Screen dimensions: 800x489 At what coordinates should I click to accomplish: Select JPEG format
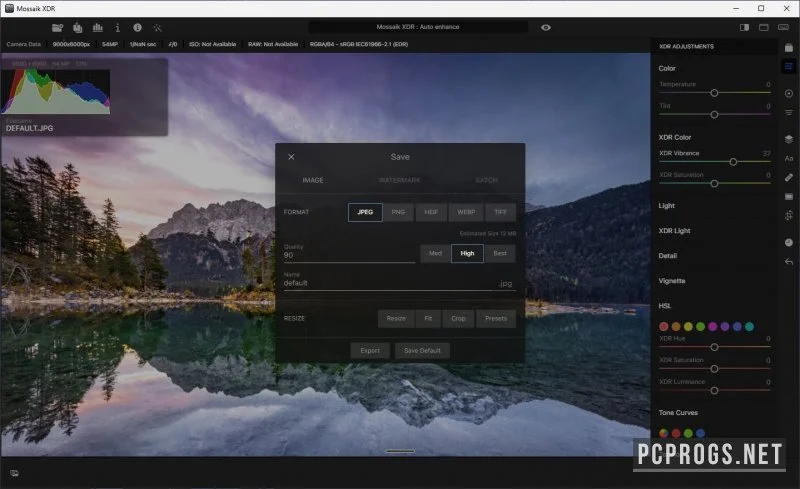pos(365,212)
